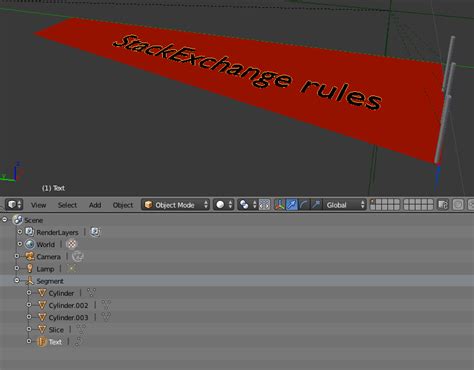Select the World label
474x370 pixels.
tap(45, 244)
